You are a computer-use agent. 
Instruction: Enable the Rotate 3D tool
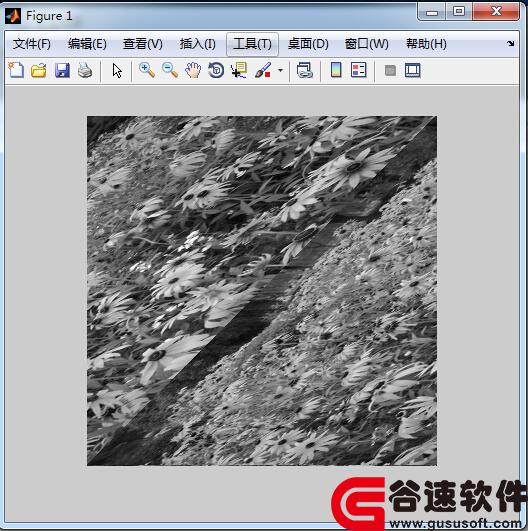click(216, 70)
